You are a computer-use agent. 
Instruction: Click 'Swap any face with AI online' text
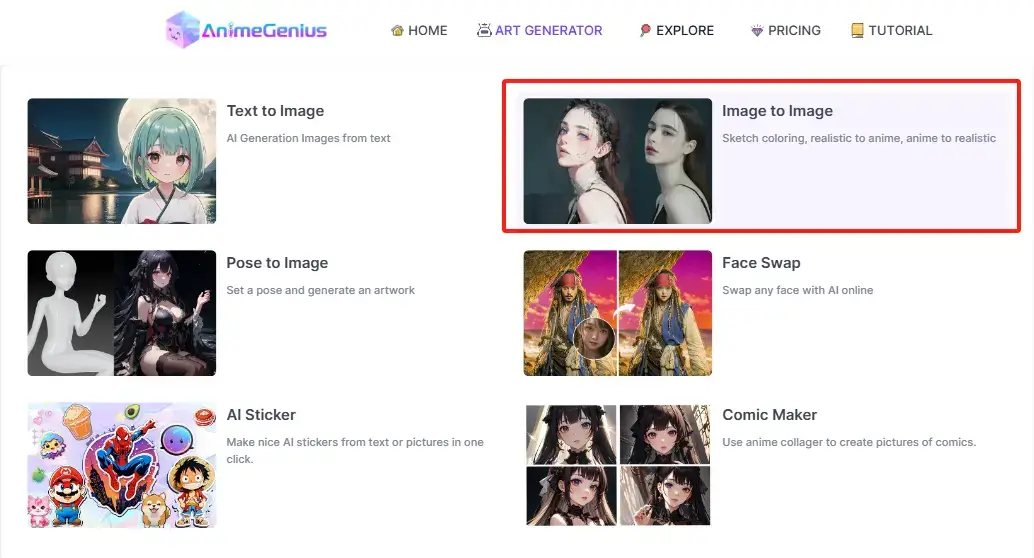click(x=797, y=290)
